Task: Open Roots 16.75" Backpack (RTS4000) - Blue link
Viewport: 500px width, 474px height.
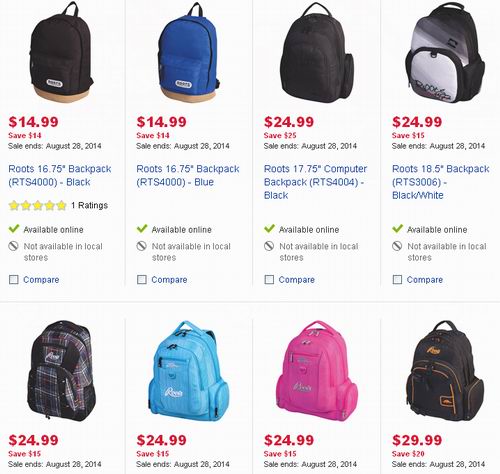Action: pos(188,175)
